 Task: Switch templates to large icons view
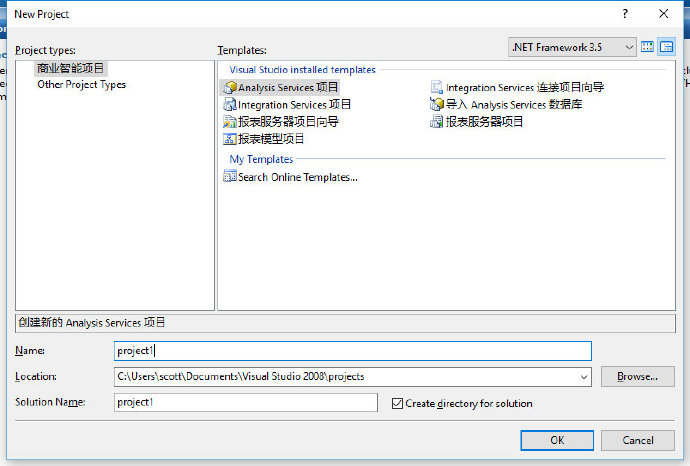pos(647,47)
